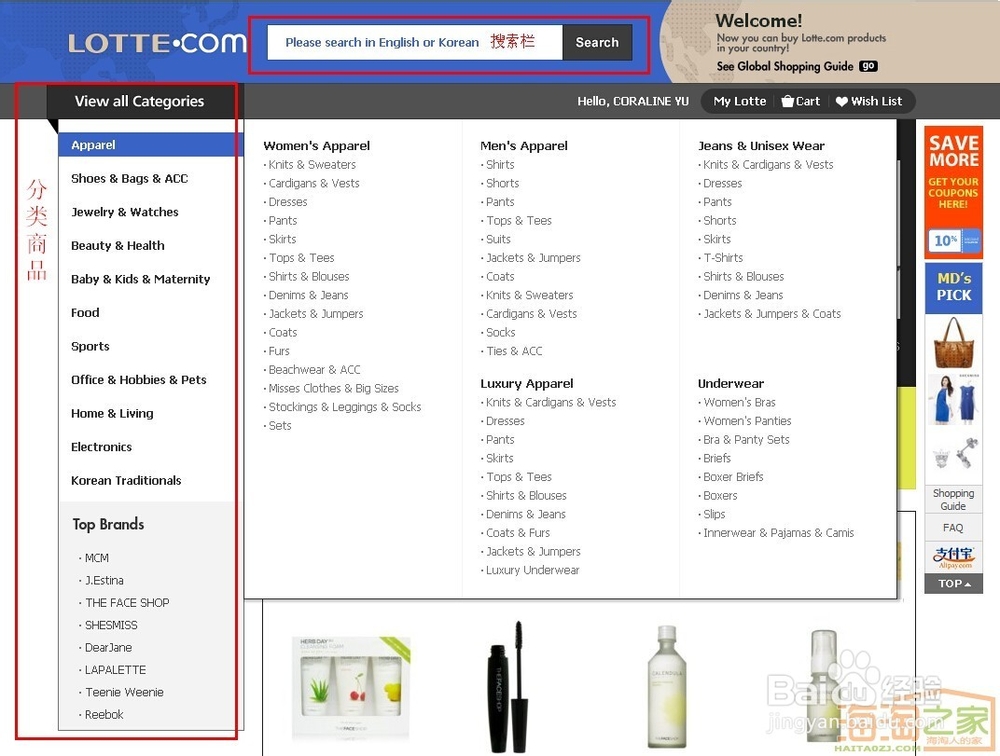
Task: Click the 'go' button beside Global Shopping Guide
Action: pos(868,66)
